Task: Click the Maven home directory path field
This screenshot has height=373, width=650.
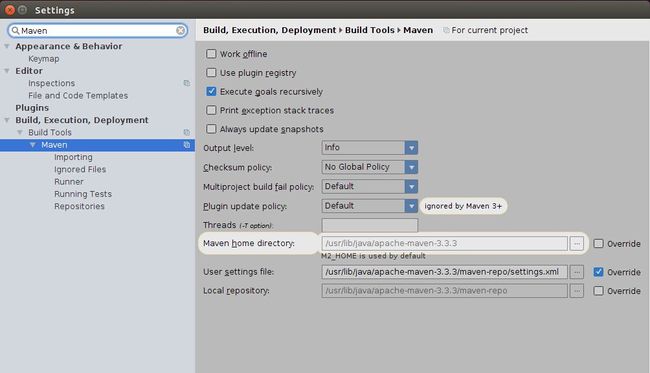Action: tap(444, 243)
